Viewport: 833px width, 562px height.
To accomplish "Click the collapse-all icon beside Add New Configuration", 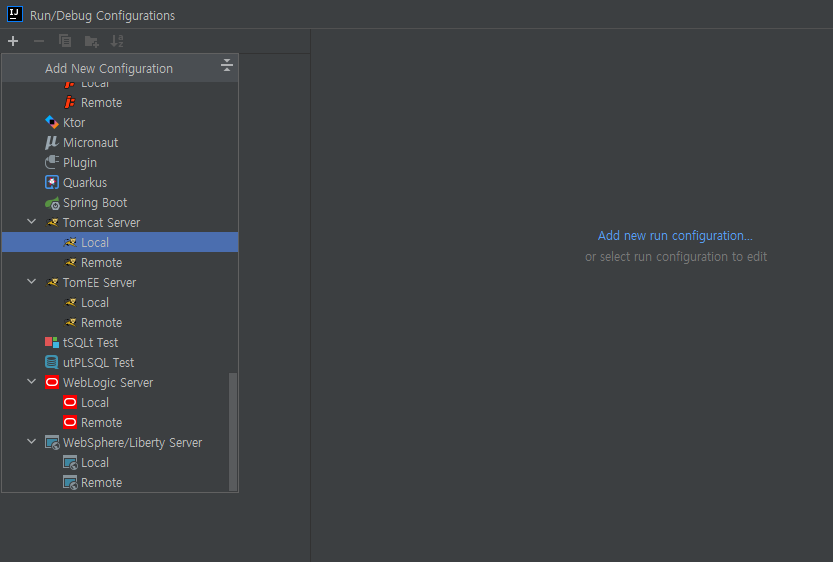I will (x=227, y=65).
